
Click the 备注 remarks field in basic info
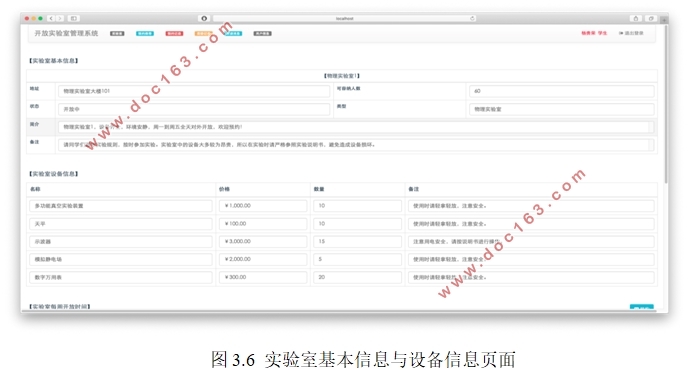[x=356, y=145]
